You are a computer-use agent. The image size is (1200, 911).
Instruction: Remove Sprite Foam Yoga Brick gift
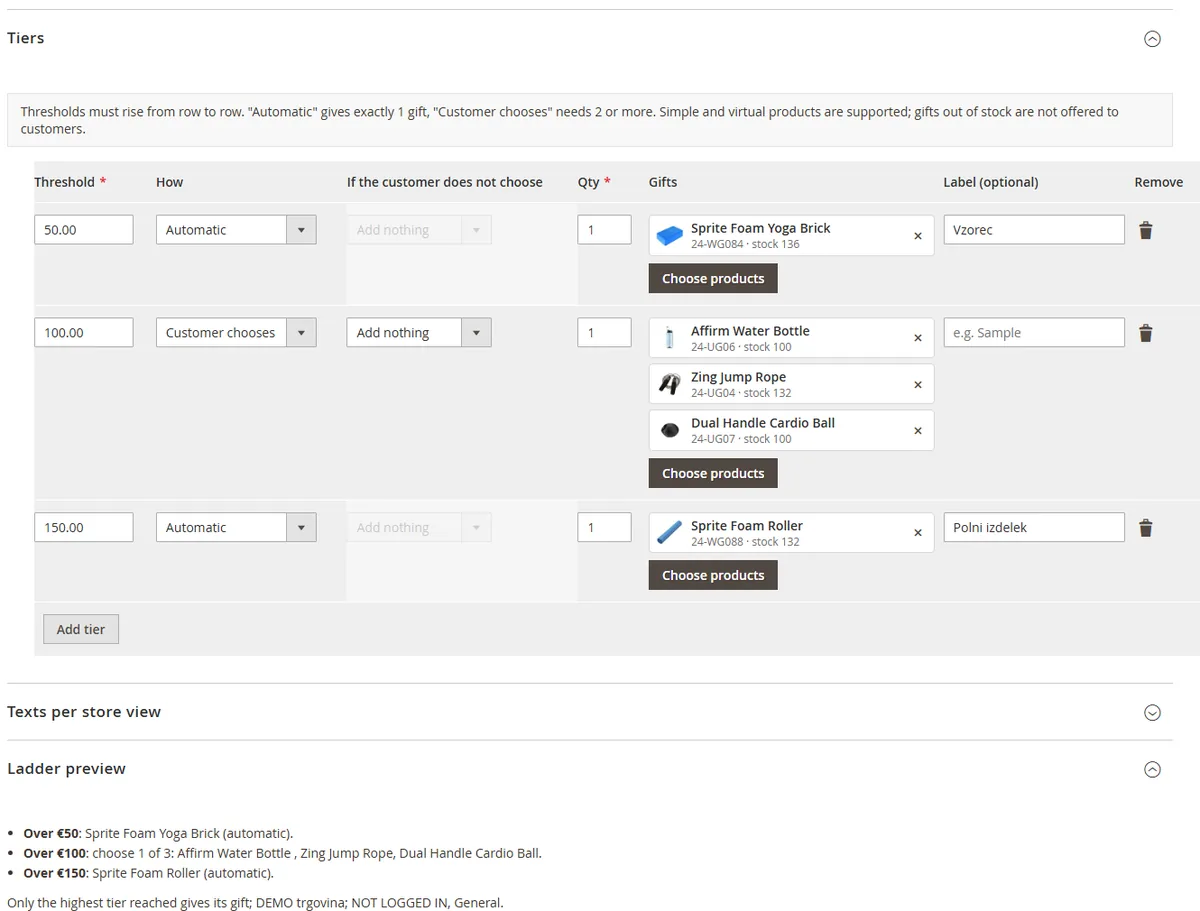pyautogui.click(x=918, y=236)
